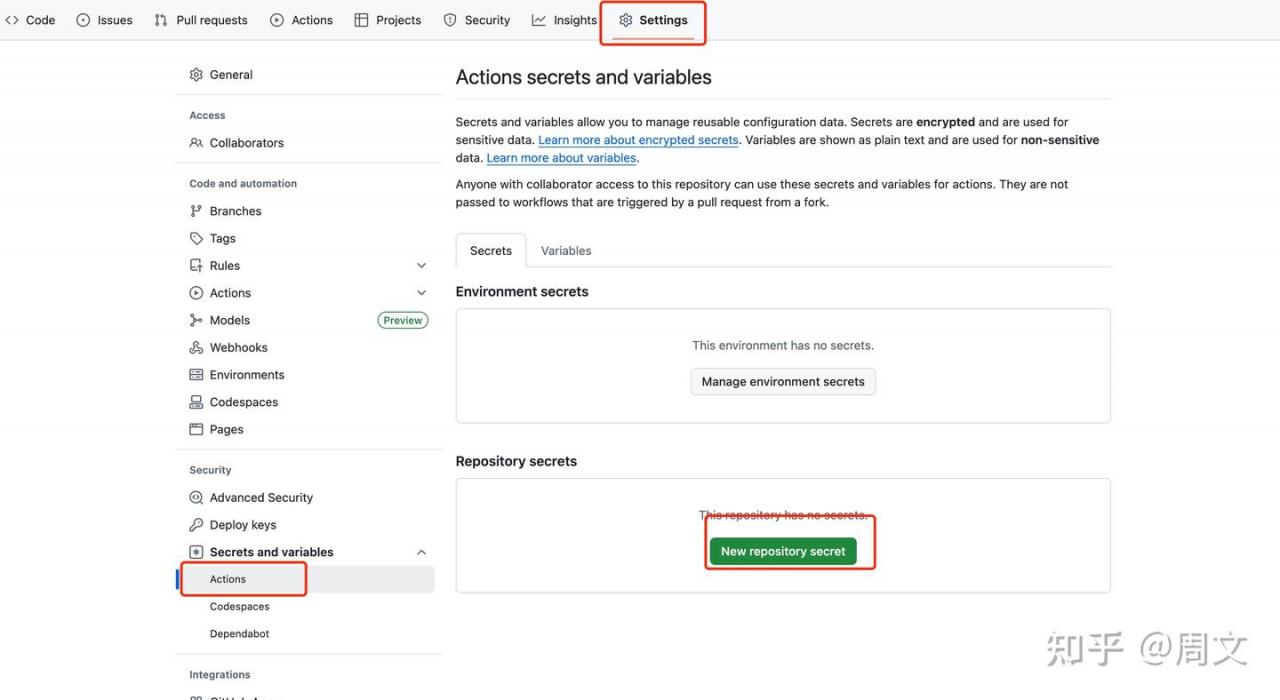This screenshot has height=700, width=1280.
Task: Switch to the Secrets tab
Action: pyautogui.click(x=491, y=250)
